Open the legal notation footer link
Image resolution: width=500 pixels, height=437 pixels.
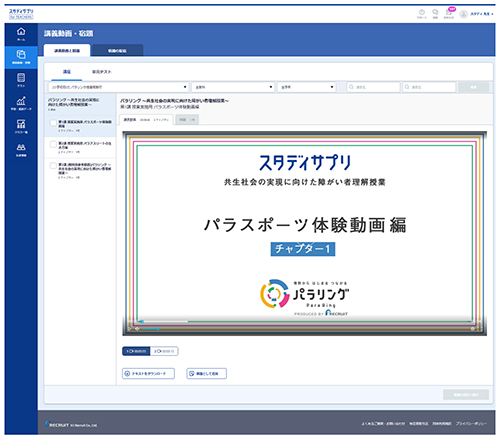pyautogui.click(x=419, y=424)
